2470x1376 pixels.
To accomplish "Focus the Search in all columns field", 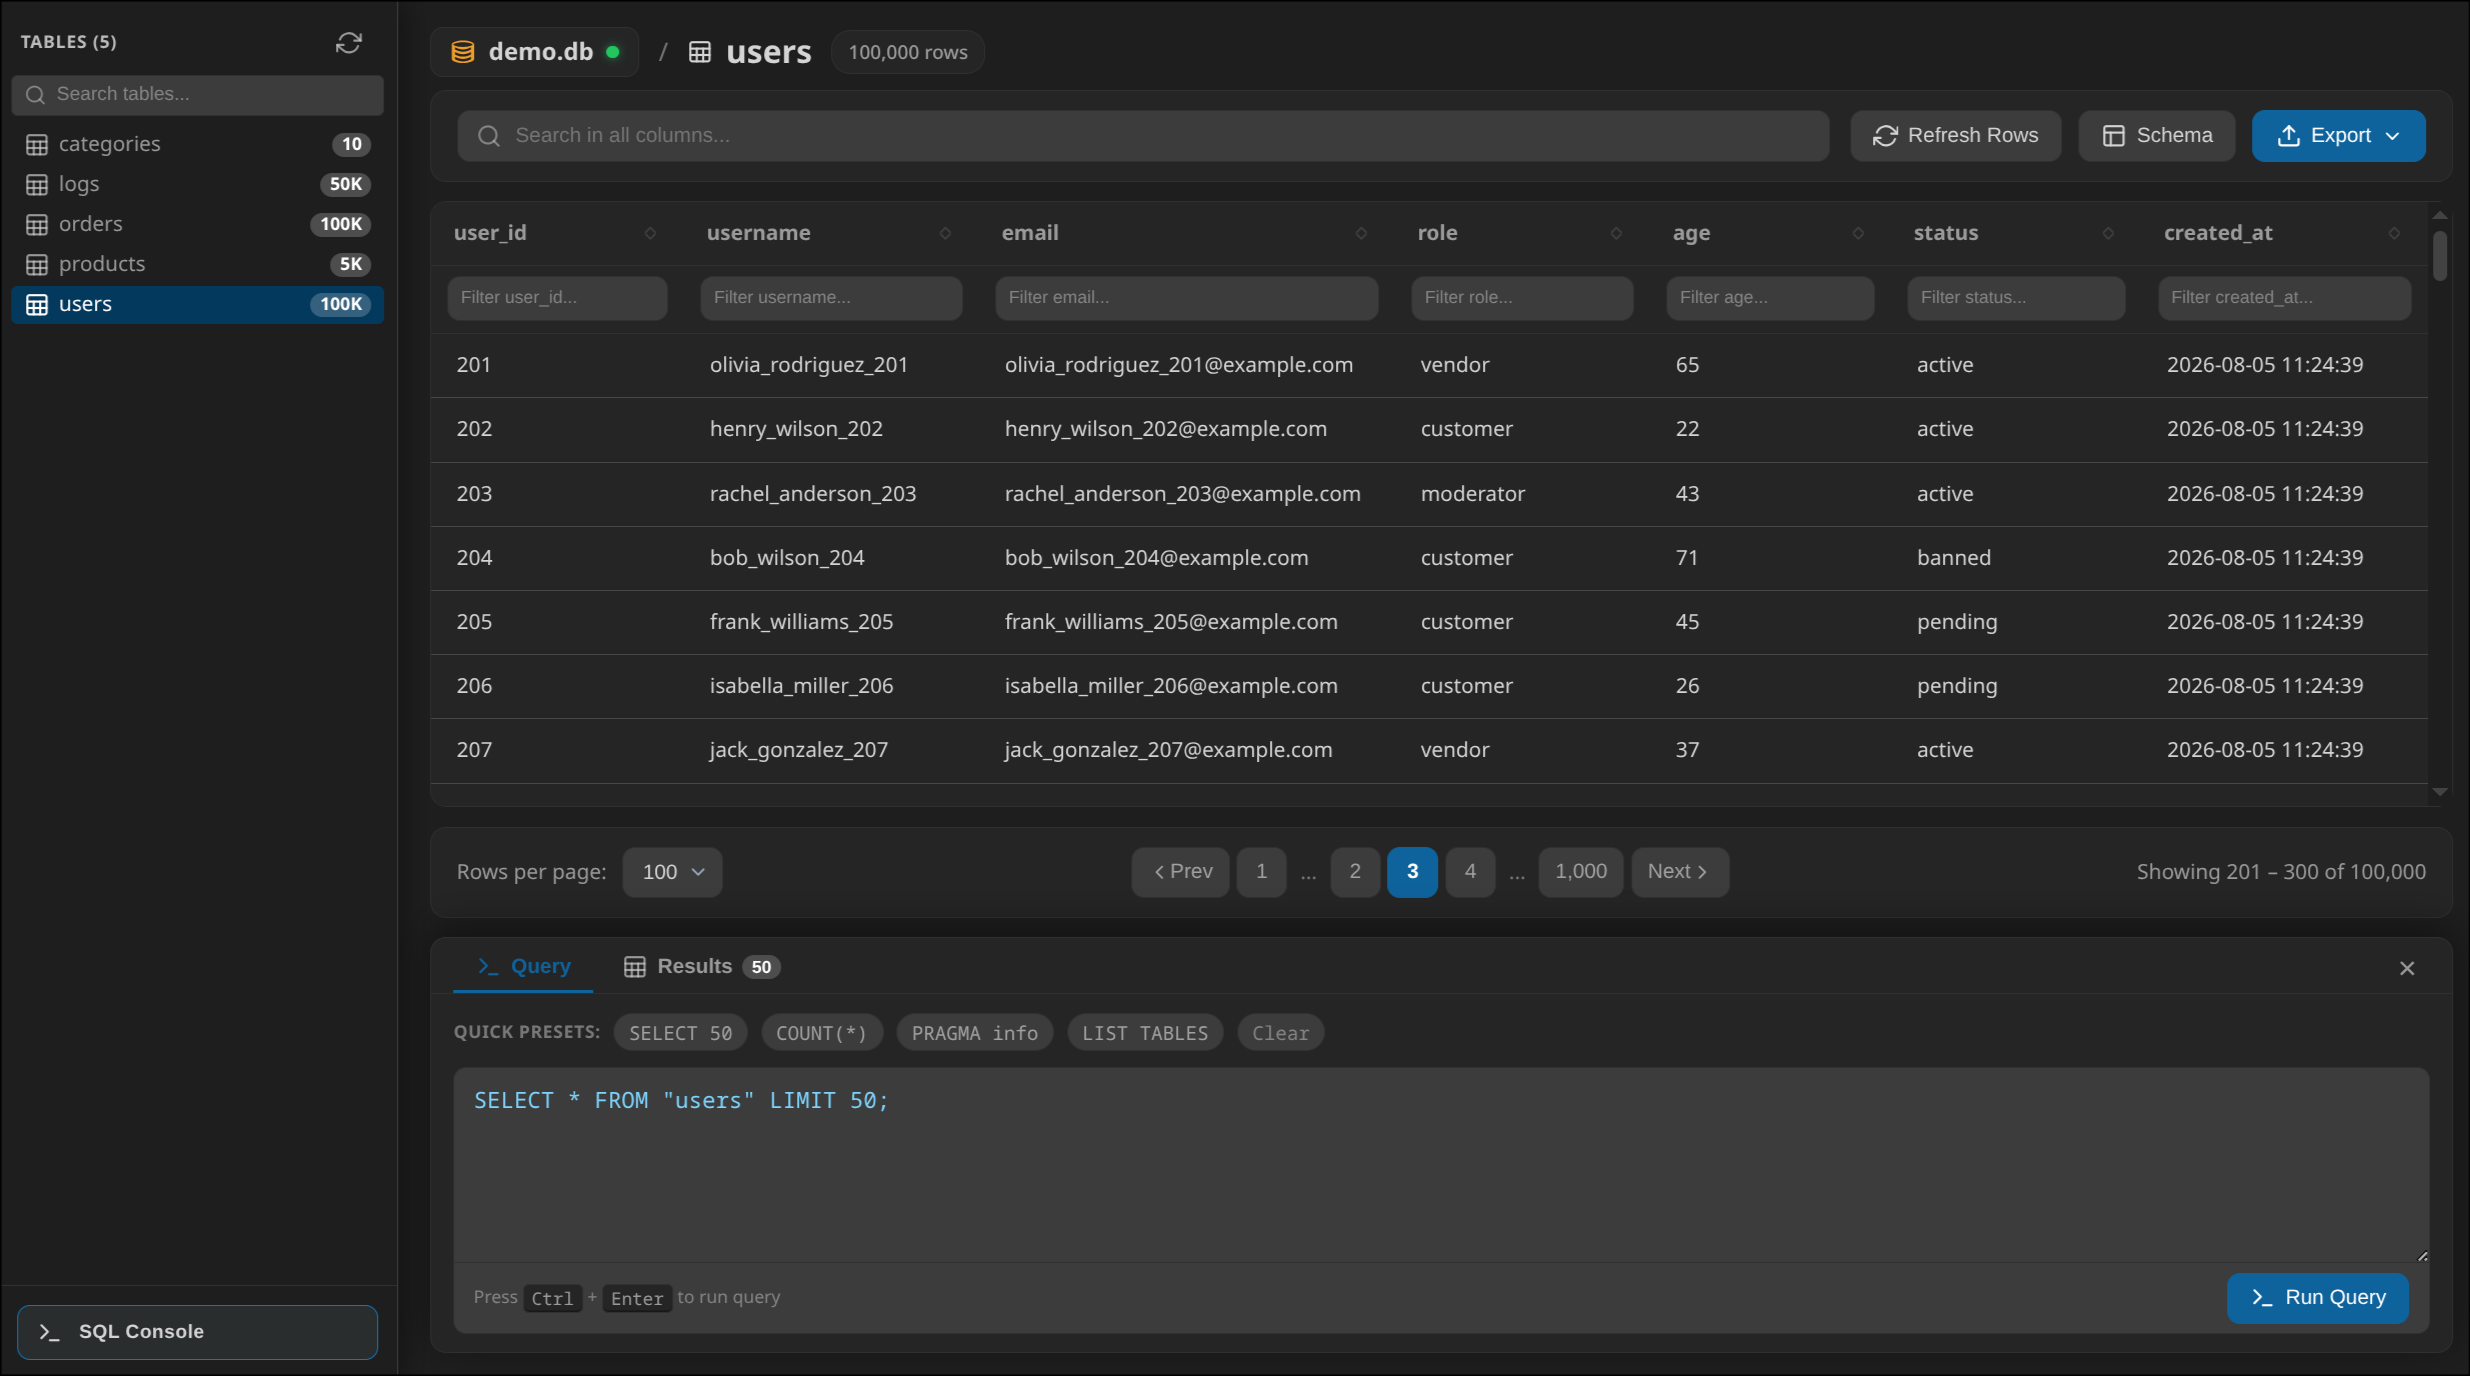I will coord(1143,136).
